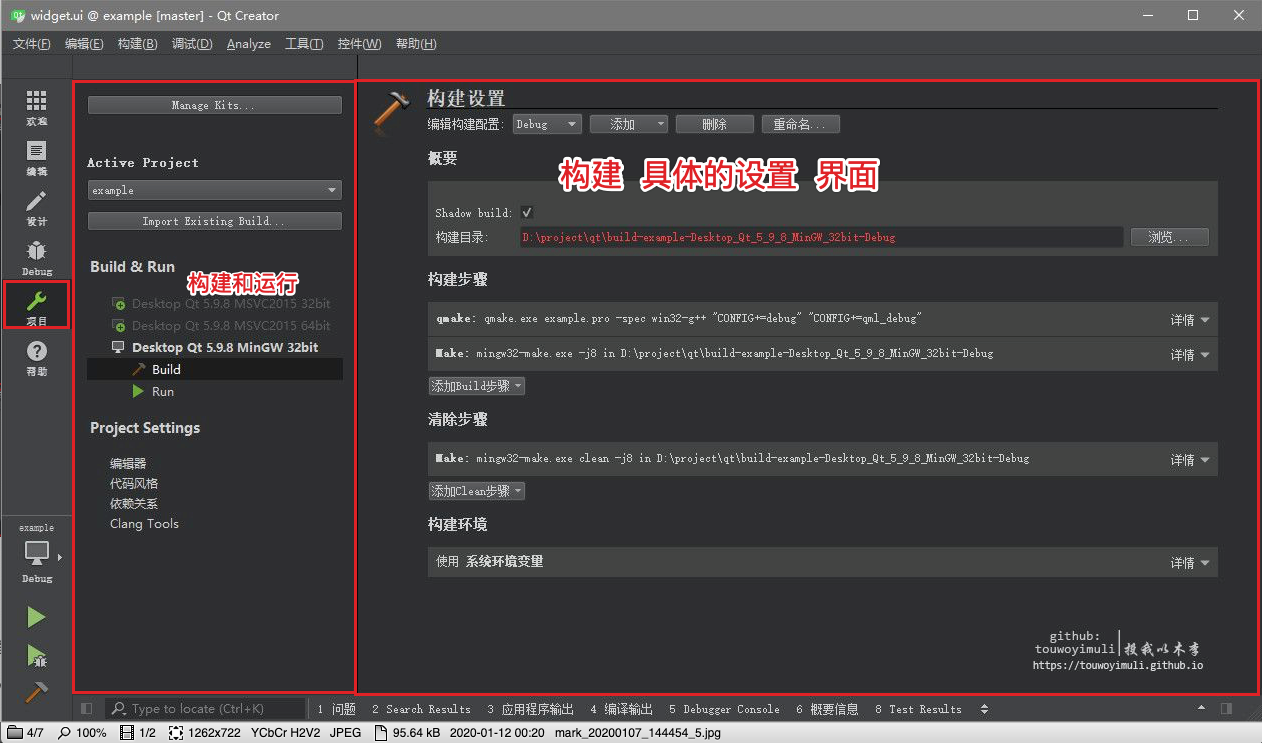Toggle left sidebar visibility icon
Screen dimensions: 1262x743
(86, 709)
